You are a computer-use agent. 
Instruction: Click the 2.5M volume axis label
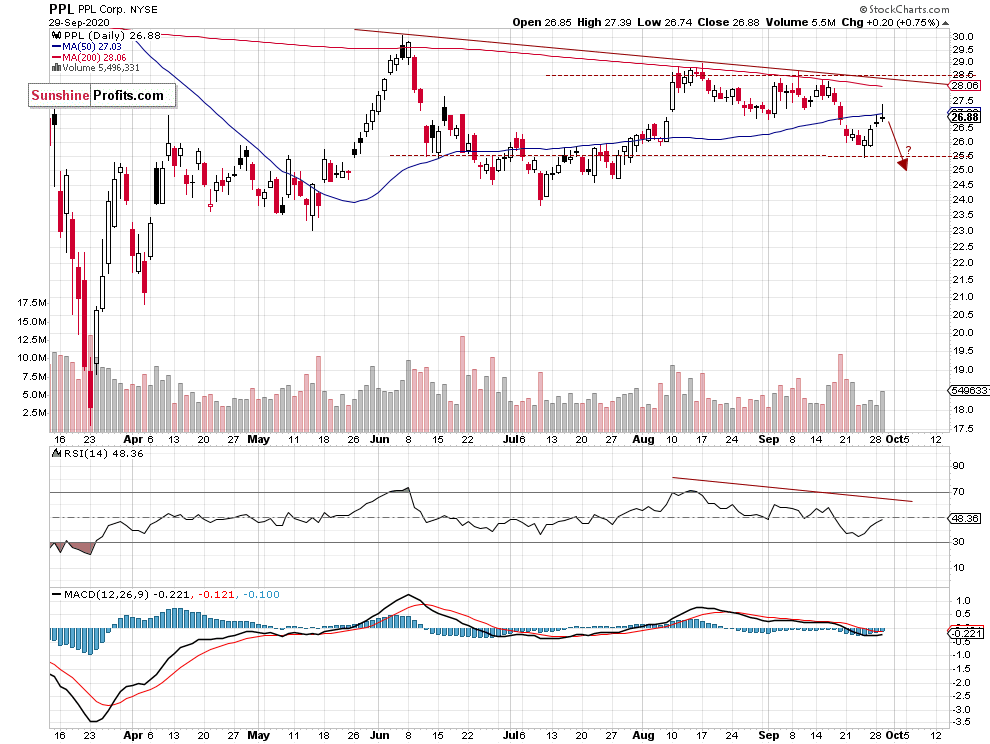[35, 412]
